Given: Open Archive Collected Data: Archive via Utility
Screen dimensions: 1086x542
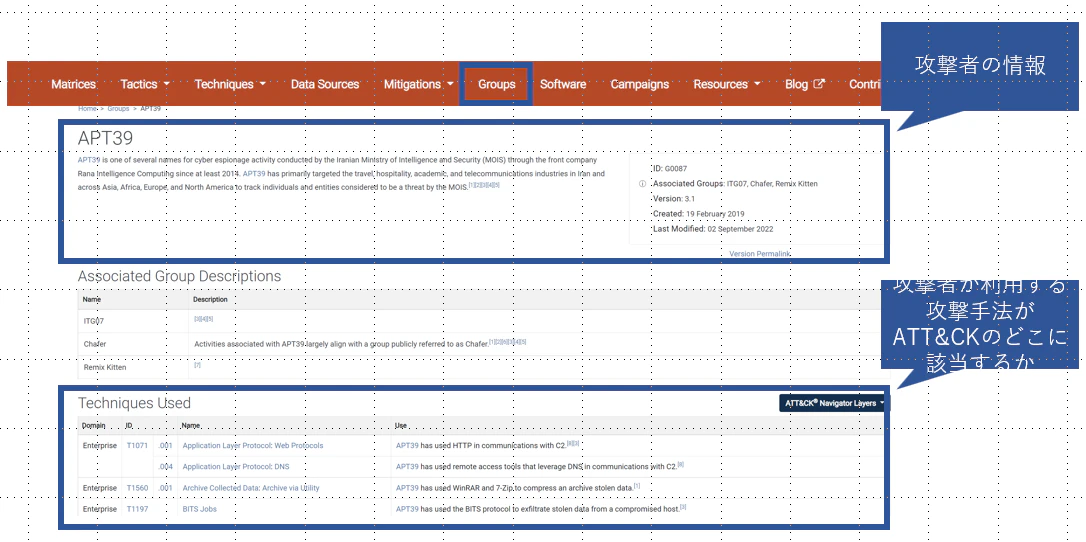Looking at the screenshot, I should point(251,488).
